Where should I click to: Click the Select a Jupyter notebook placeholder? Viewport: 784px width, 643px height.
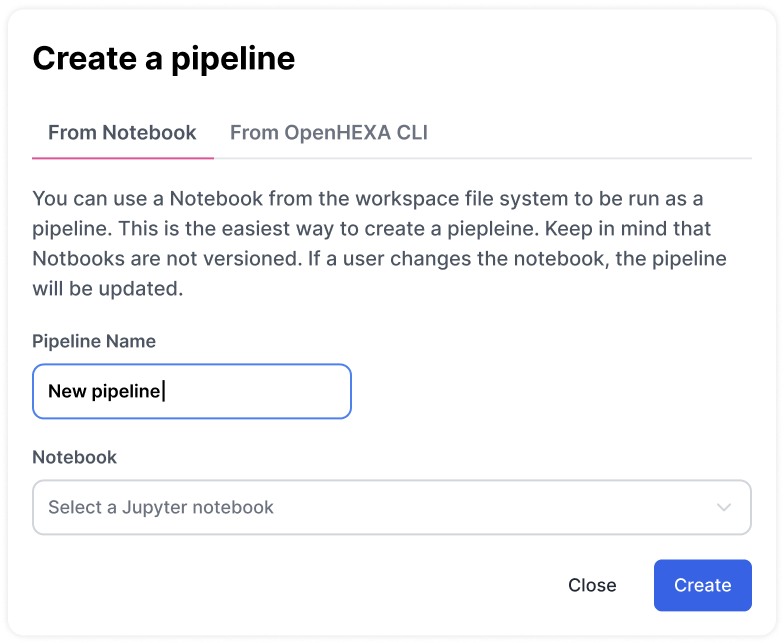click(161, 507)
